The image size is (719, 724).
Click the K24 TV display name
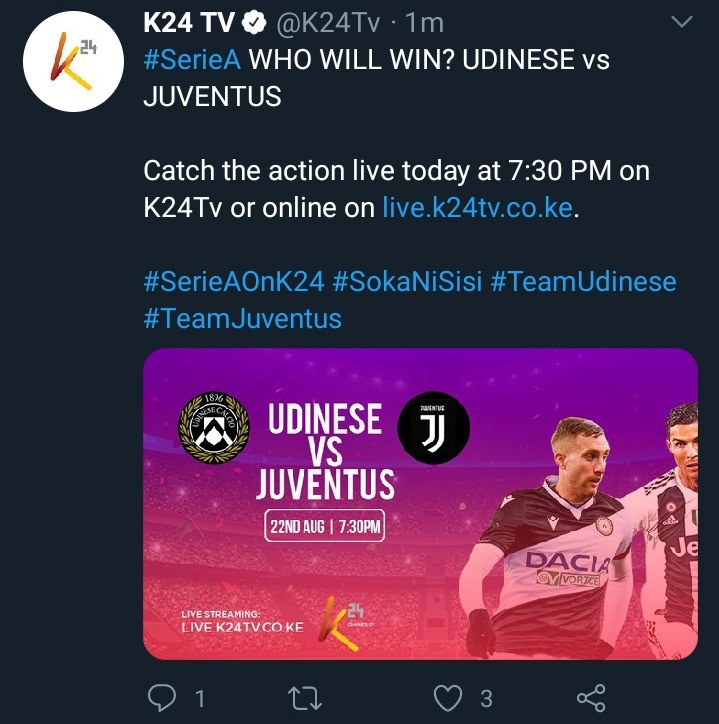[189, 22]
